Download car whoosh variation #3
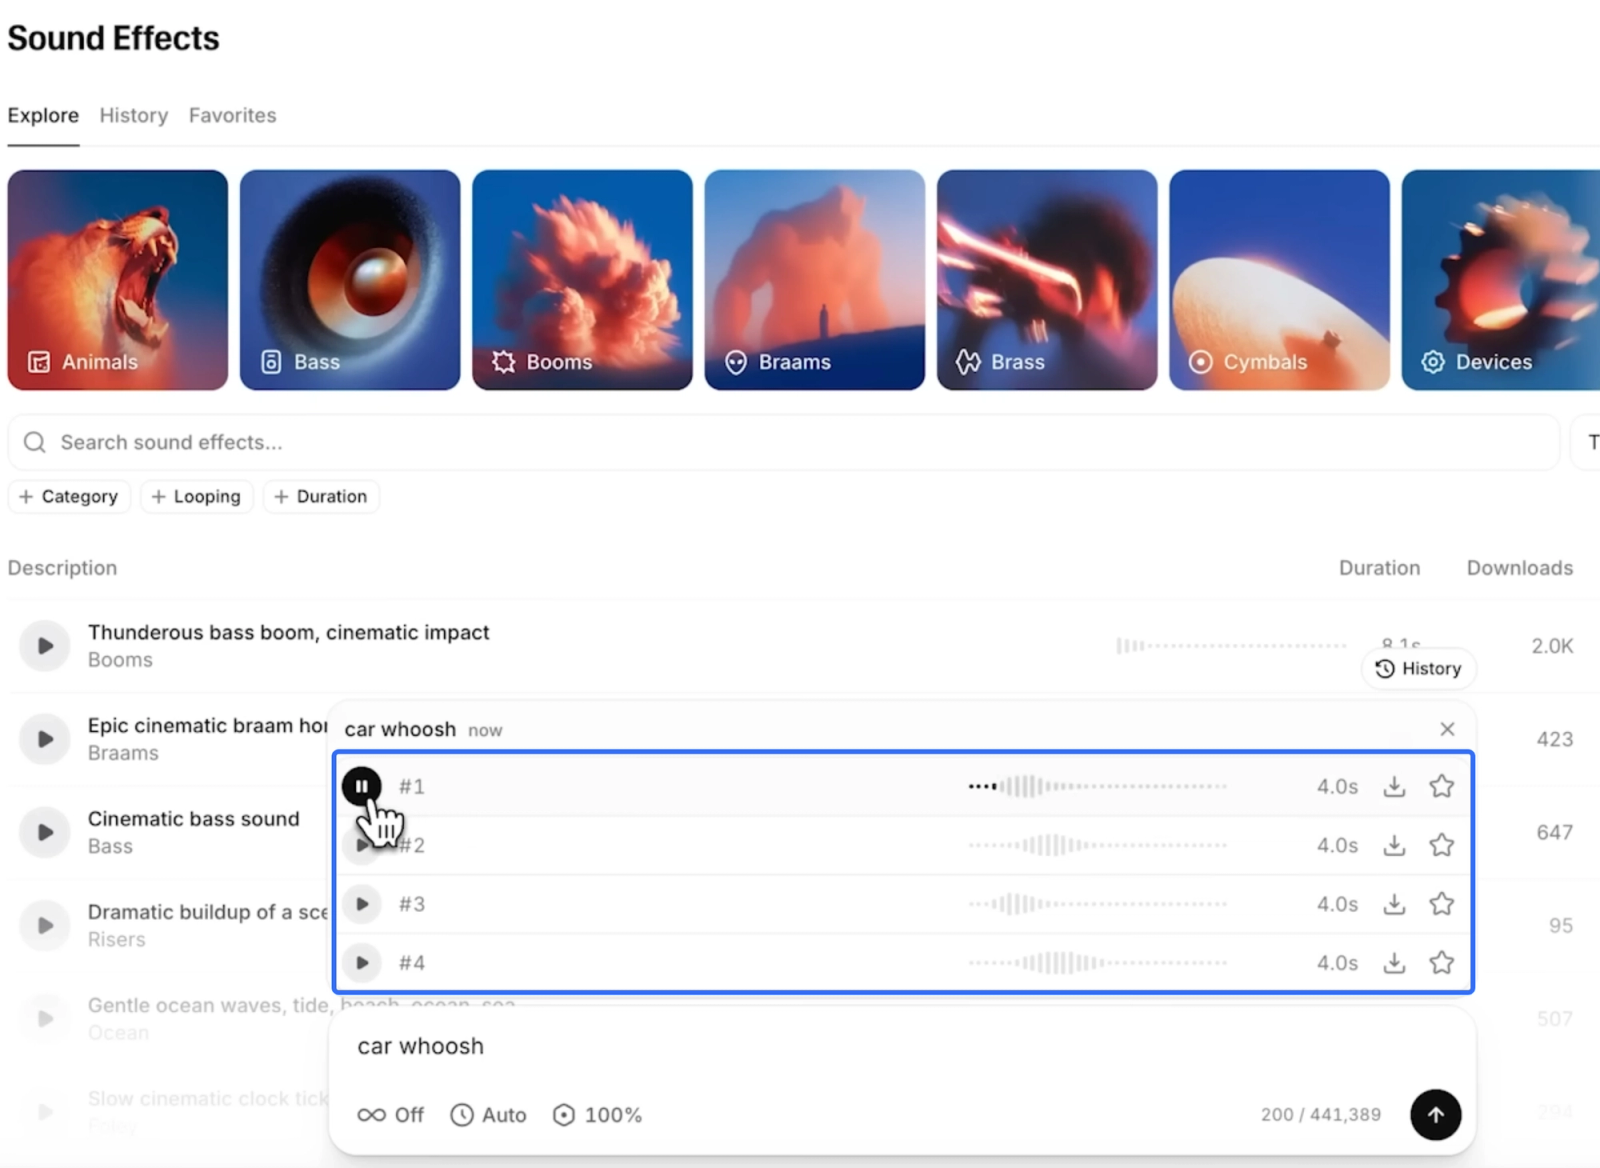The image size is (1600, 1168). 1394,905
